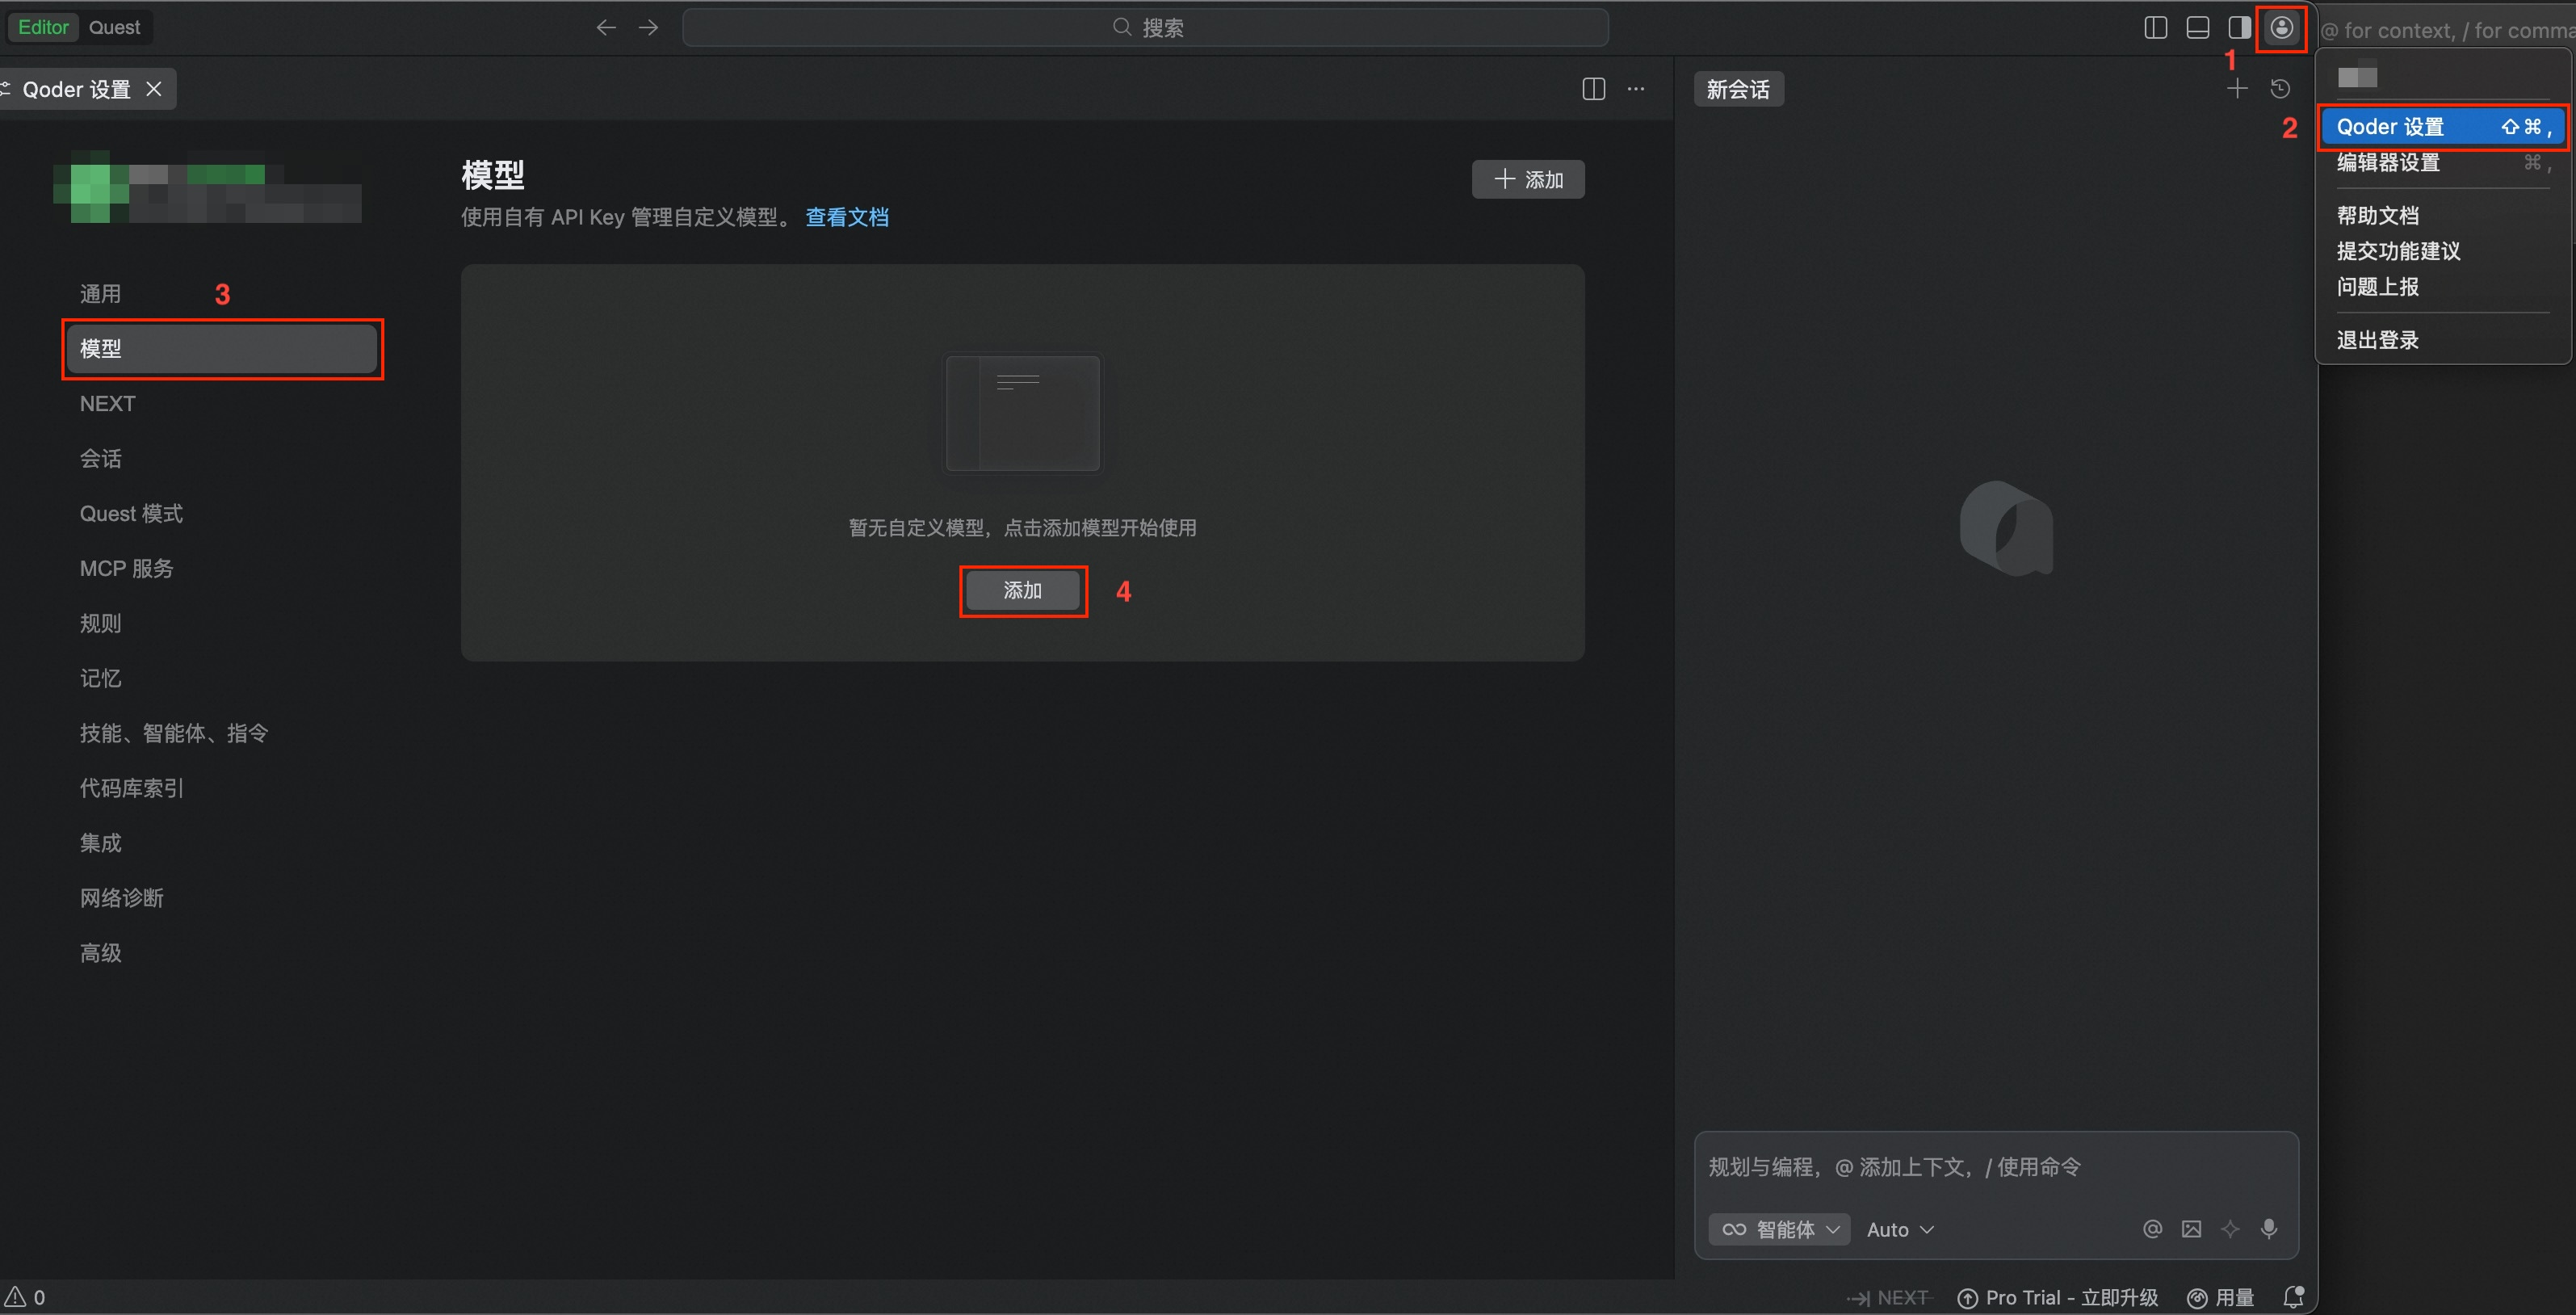Click the user account profile icon
2576x1315 pixels.
click(2281, 28)
